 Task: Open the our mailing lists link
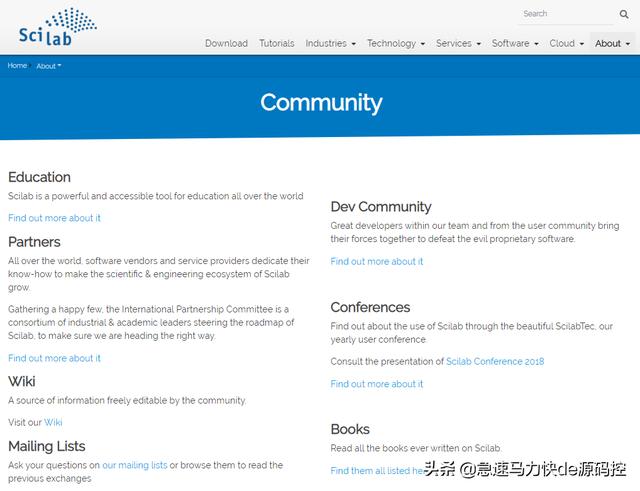point(134,465)
